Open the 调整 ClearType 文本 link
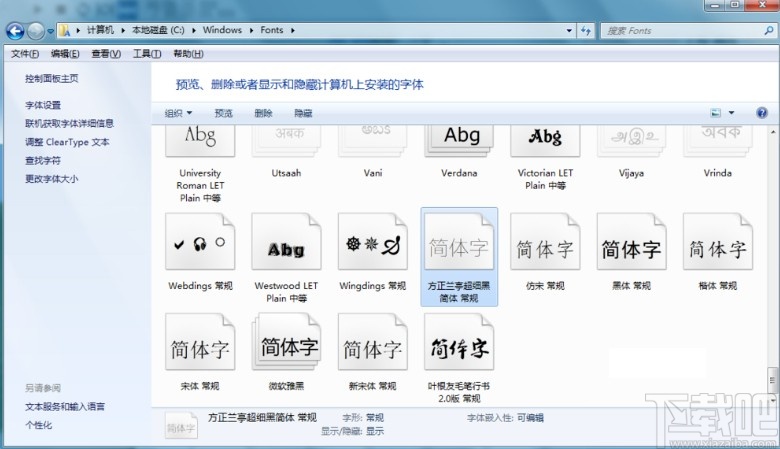This screenshot has height=449, width=780. pyautogui.click(x=67, y=142)
